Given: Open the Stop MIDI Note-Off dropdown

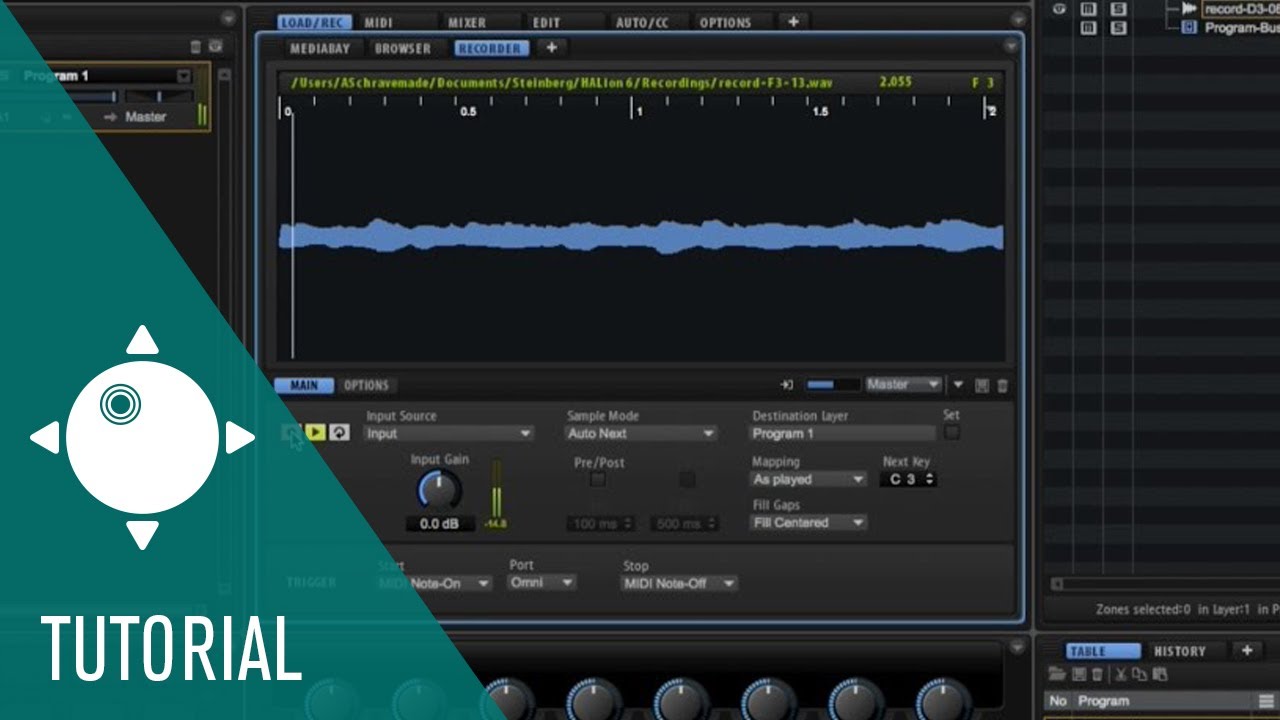Looking at the screenshot, I should click(680, 583).
